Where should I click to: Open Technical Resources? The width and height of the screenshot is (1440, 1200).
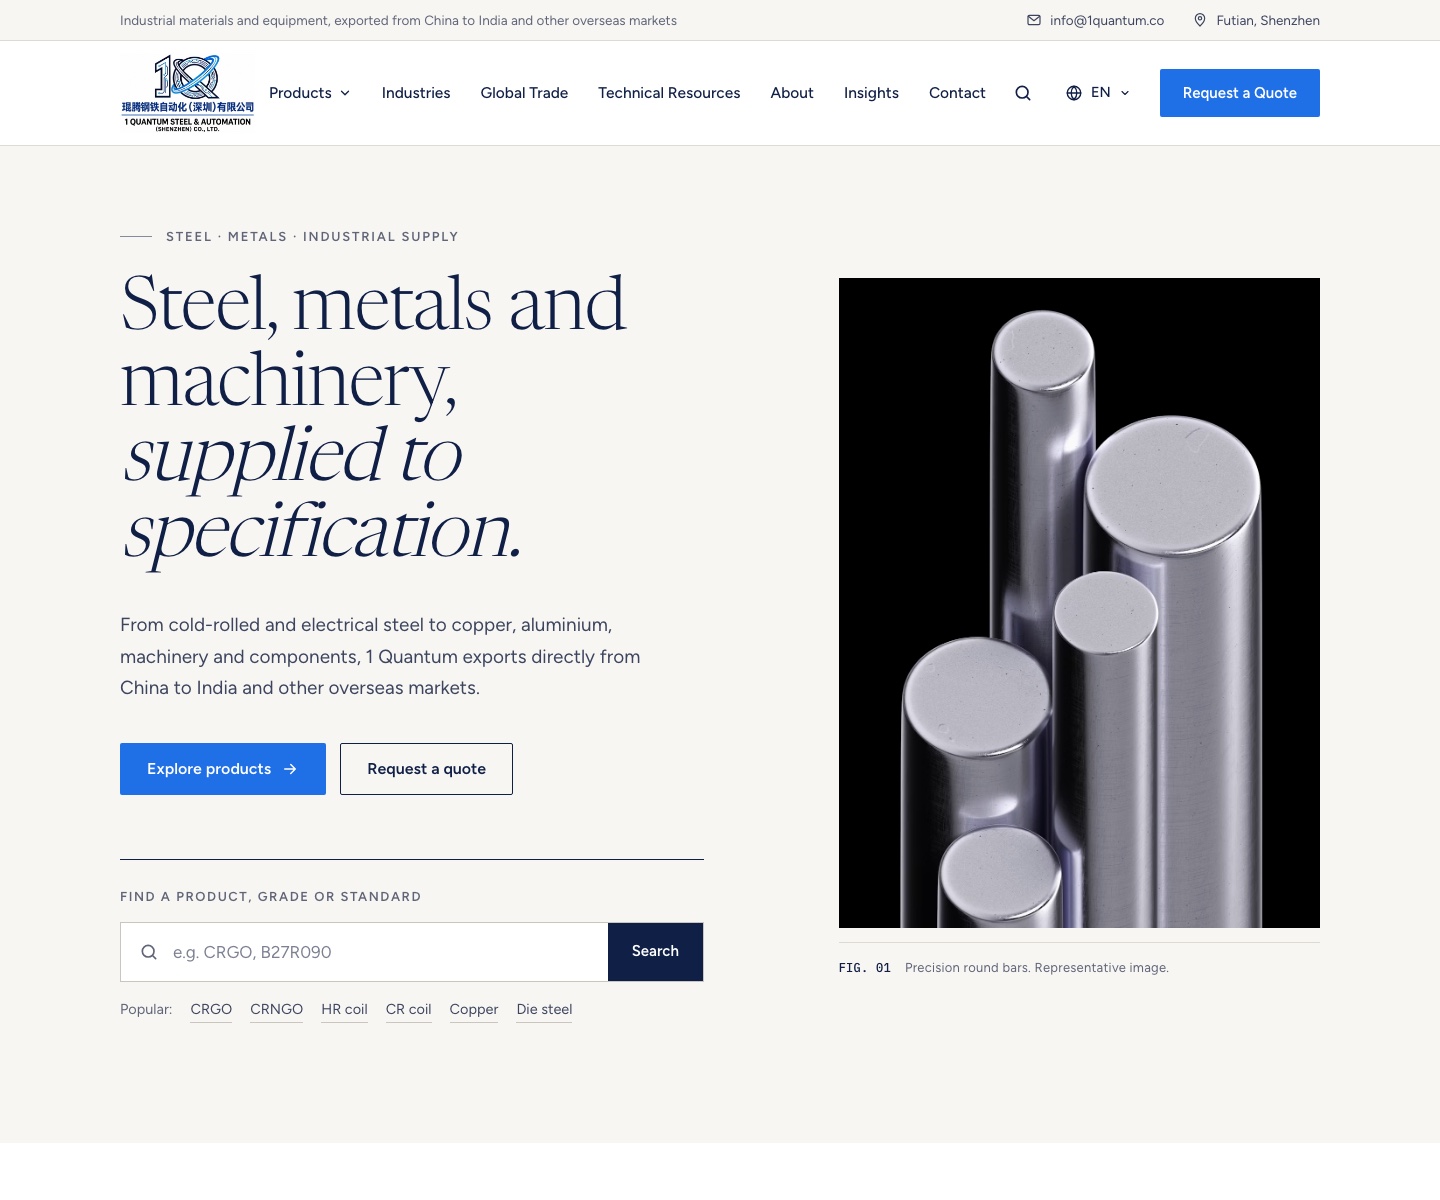coord(669,93)
